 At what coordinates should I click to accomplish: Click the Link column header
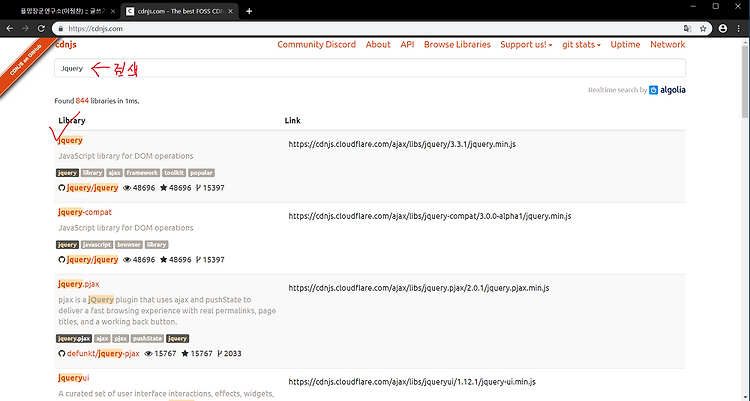pos(292,121)
